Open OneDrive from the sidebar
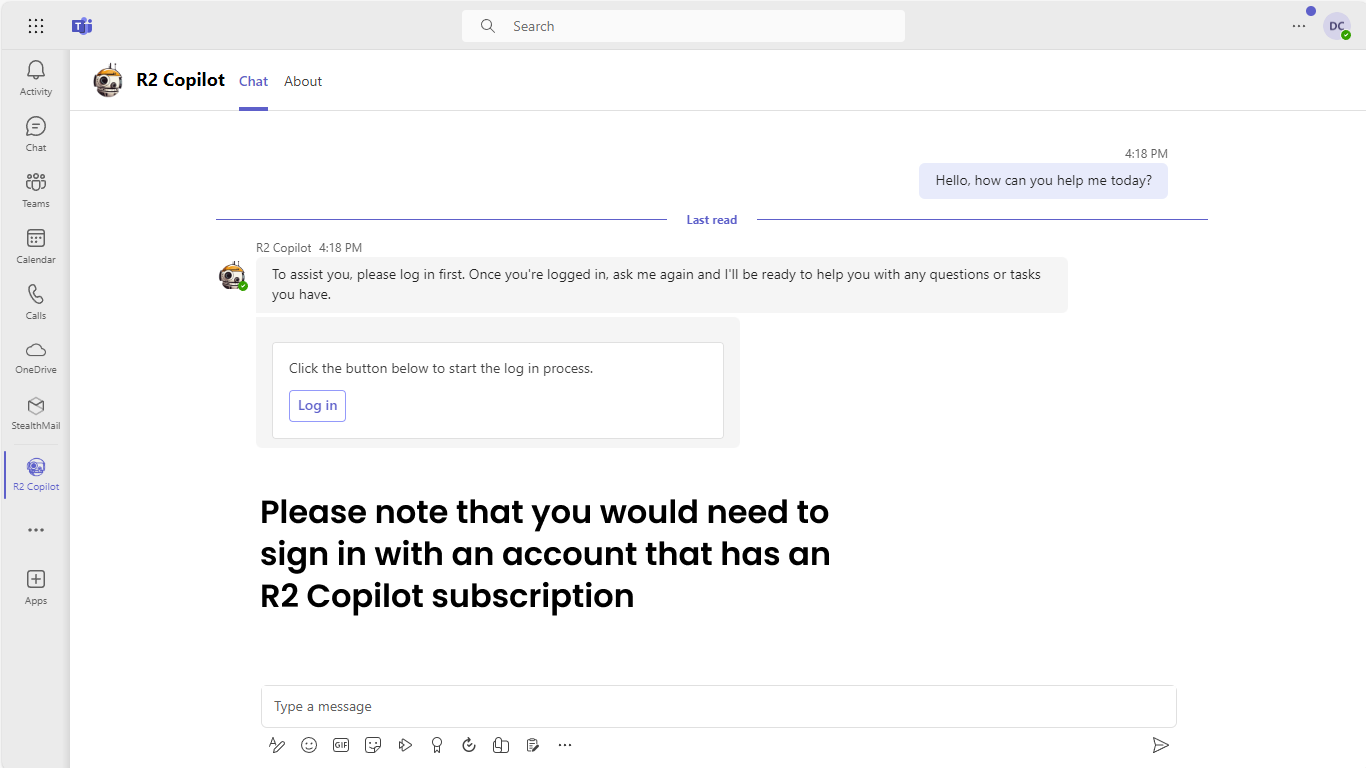 [x=35, y=356]
